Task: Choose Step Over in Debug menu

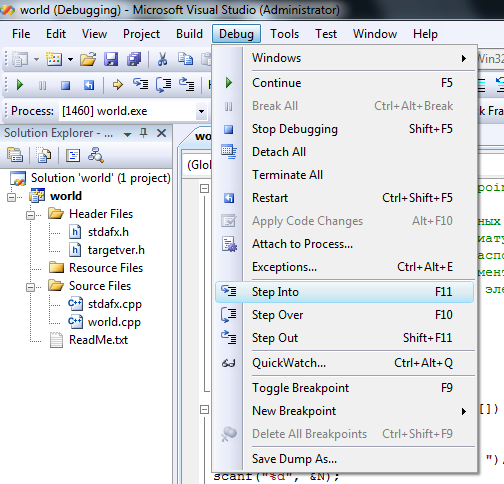Action: click(344, 315)
